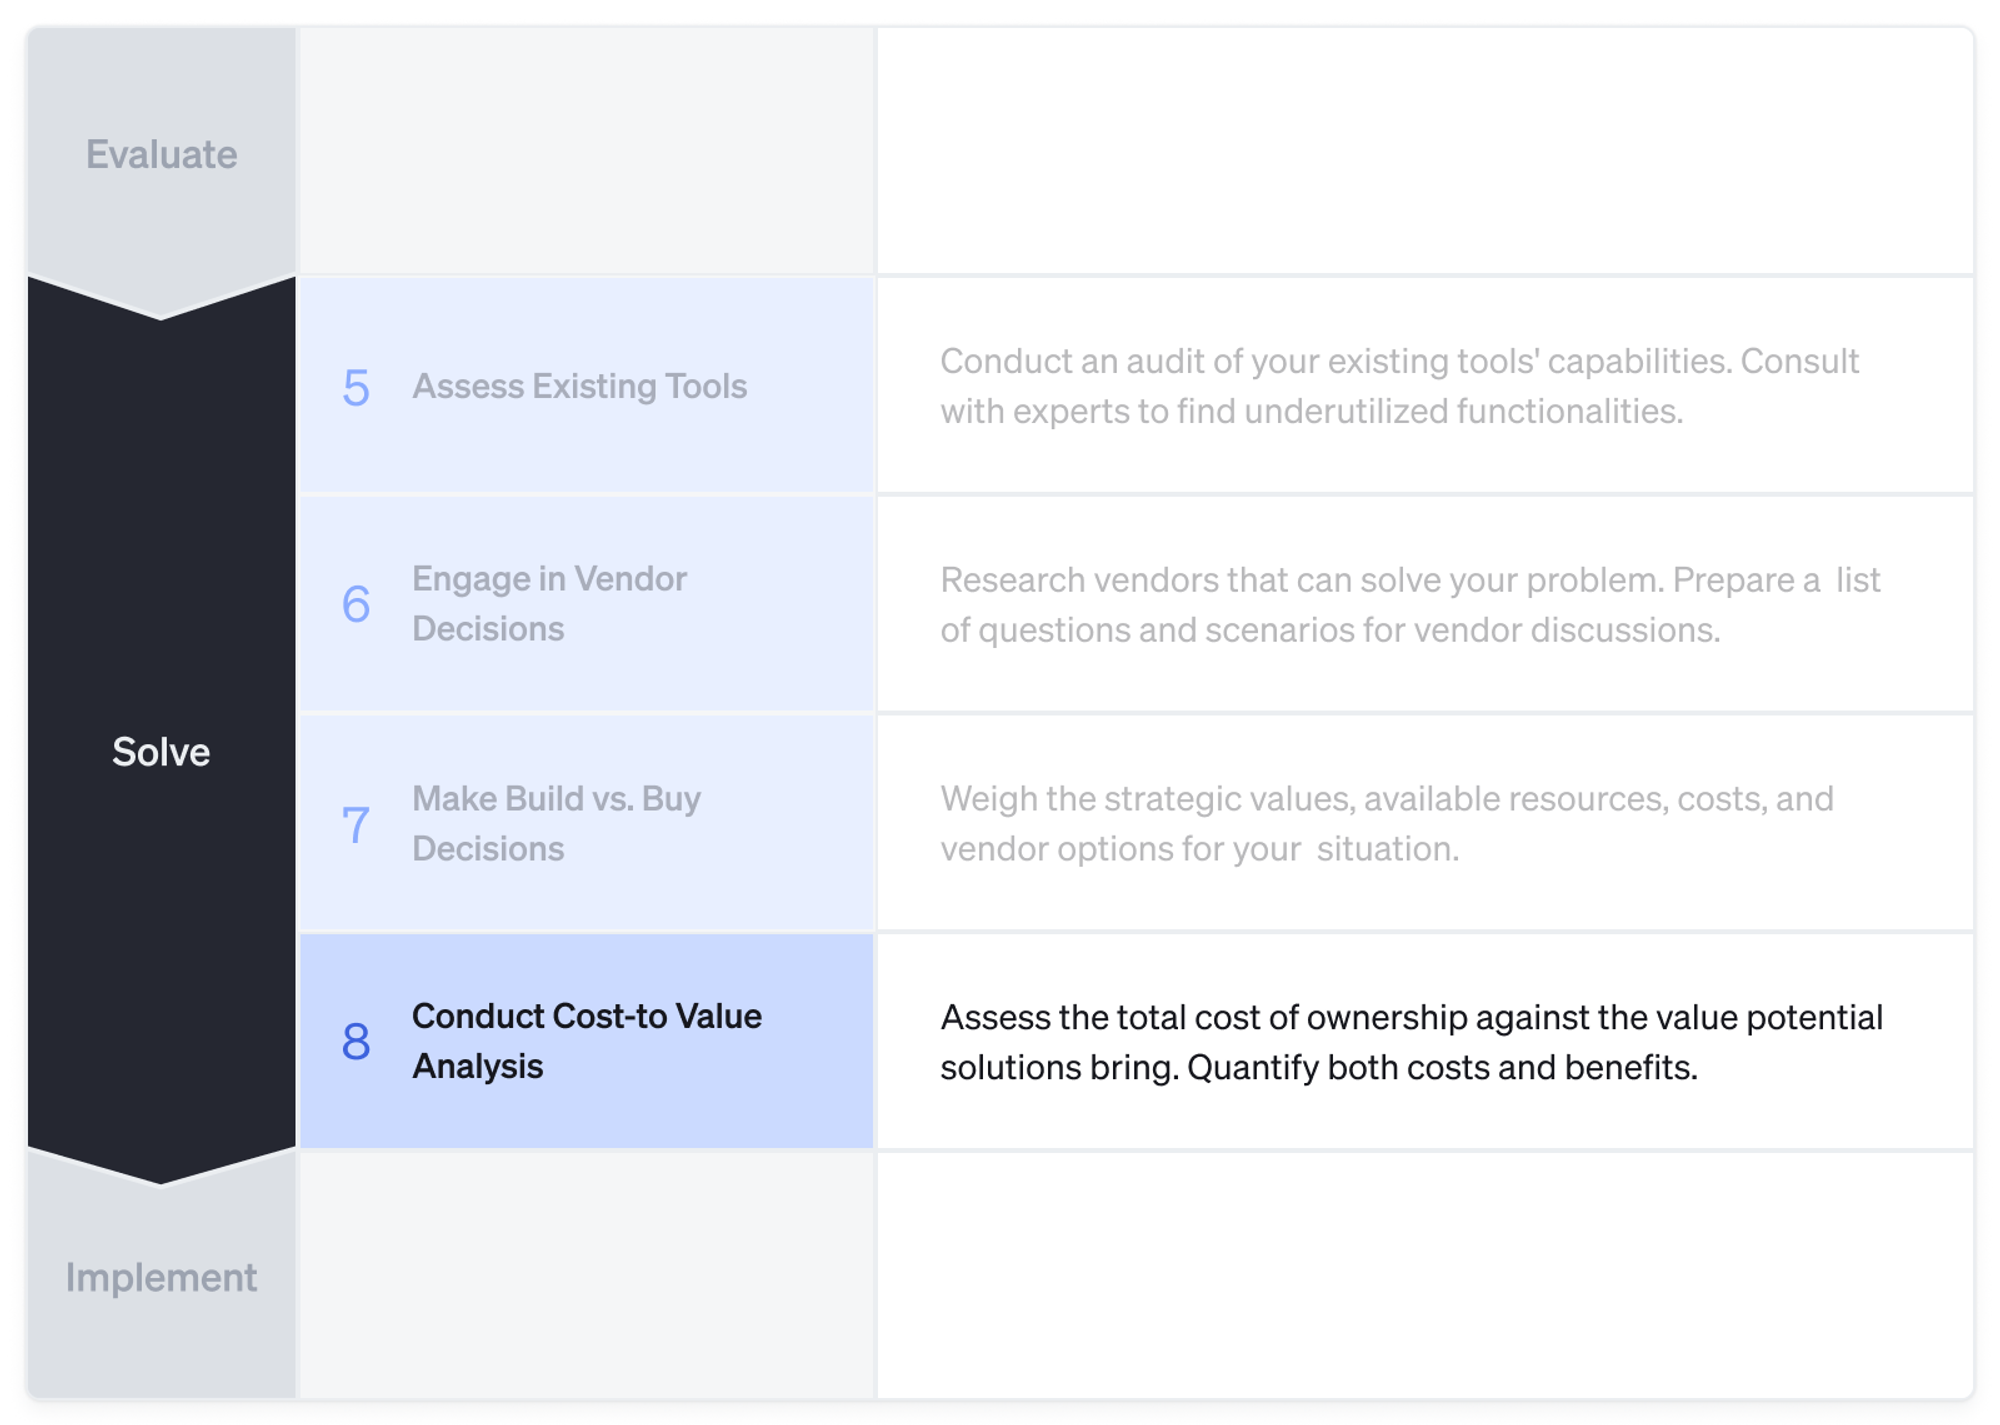The image size is (2000, 1425).
Task: Switch to the Implement stage label
Action: pyautogui.click(x=161, y=1277)
